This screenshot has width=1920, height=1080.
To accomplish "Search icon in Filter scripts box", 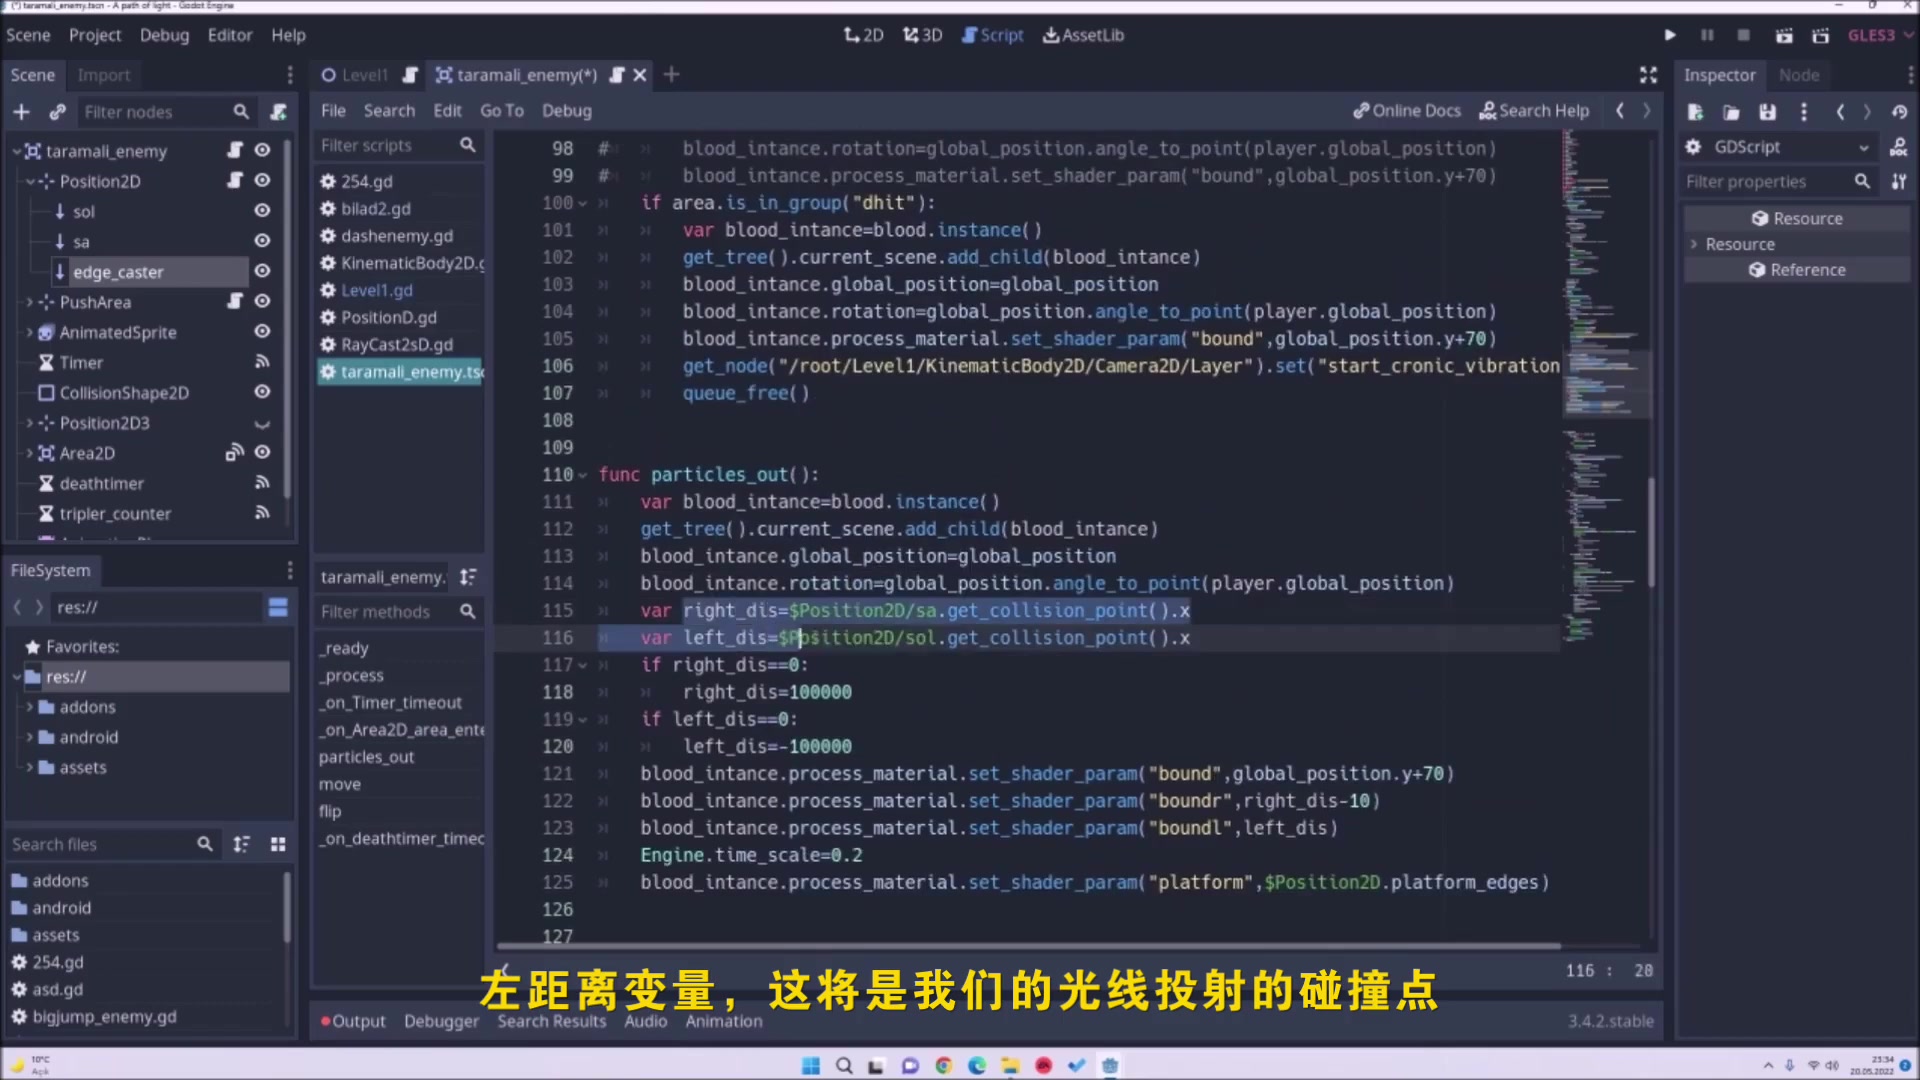I will [x=467, y=145].
